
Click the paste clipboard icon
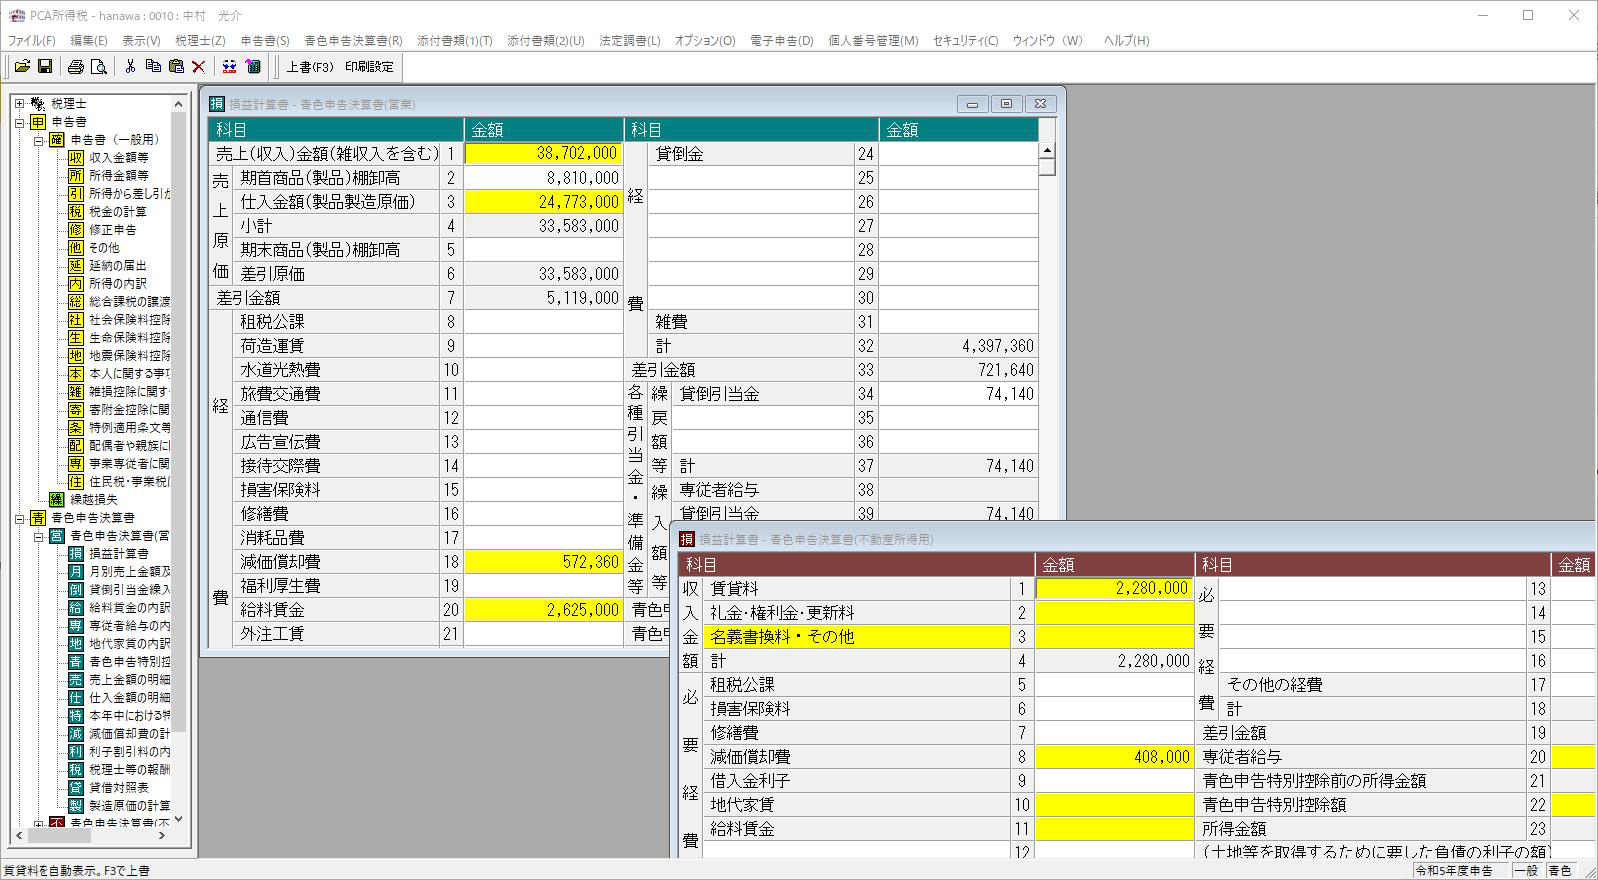pyautogui.click(x=176, y=66)
